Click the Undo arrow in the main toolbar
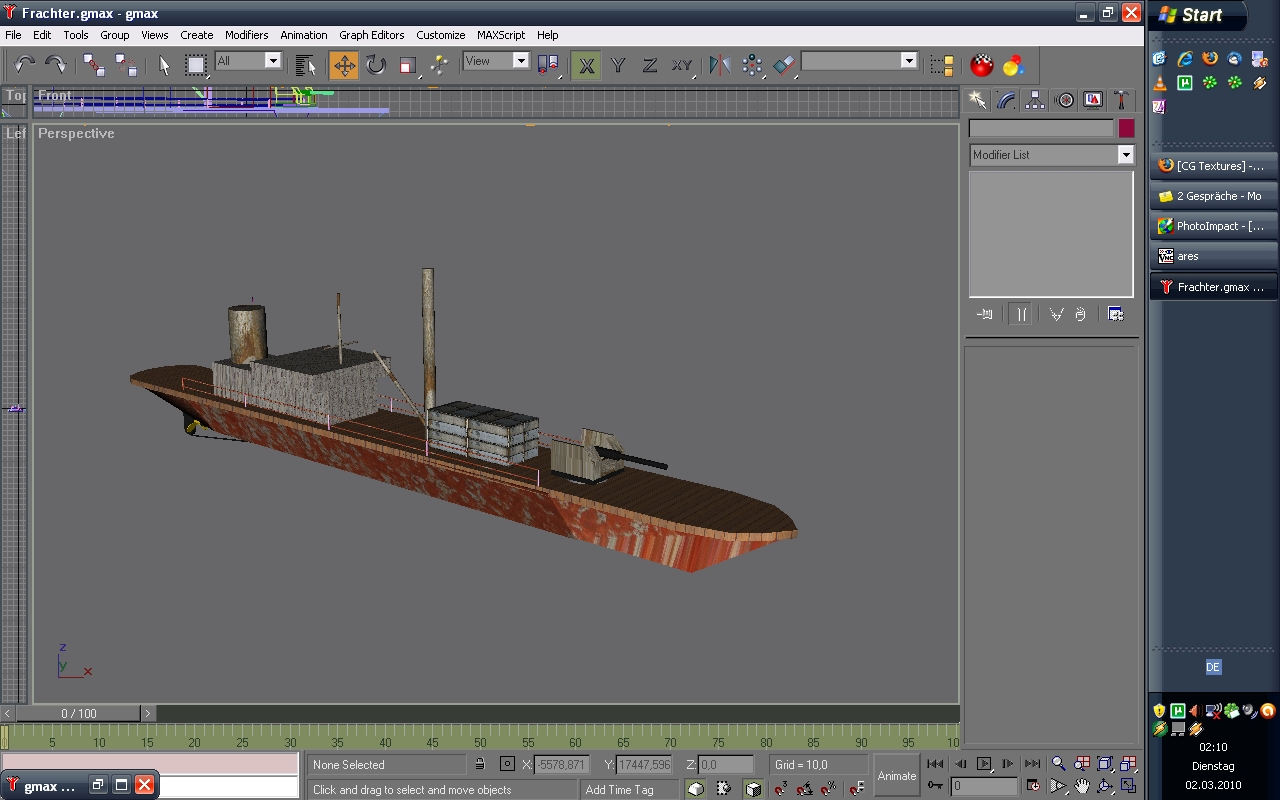 coord(25,66)
